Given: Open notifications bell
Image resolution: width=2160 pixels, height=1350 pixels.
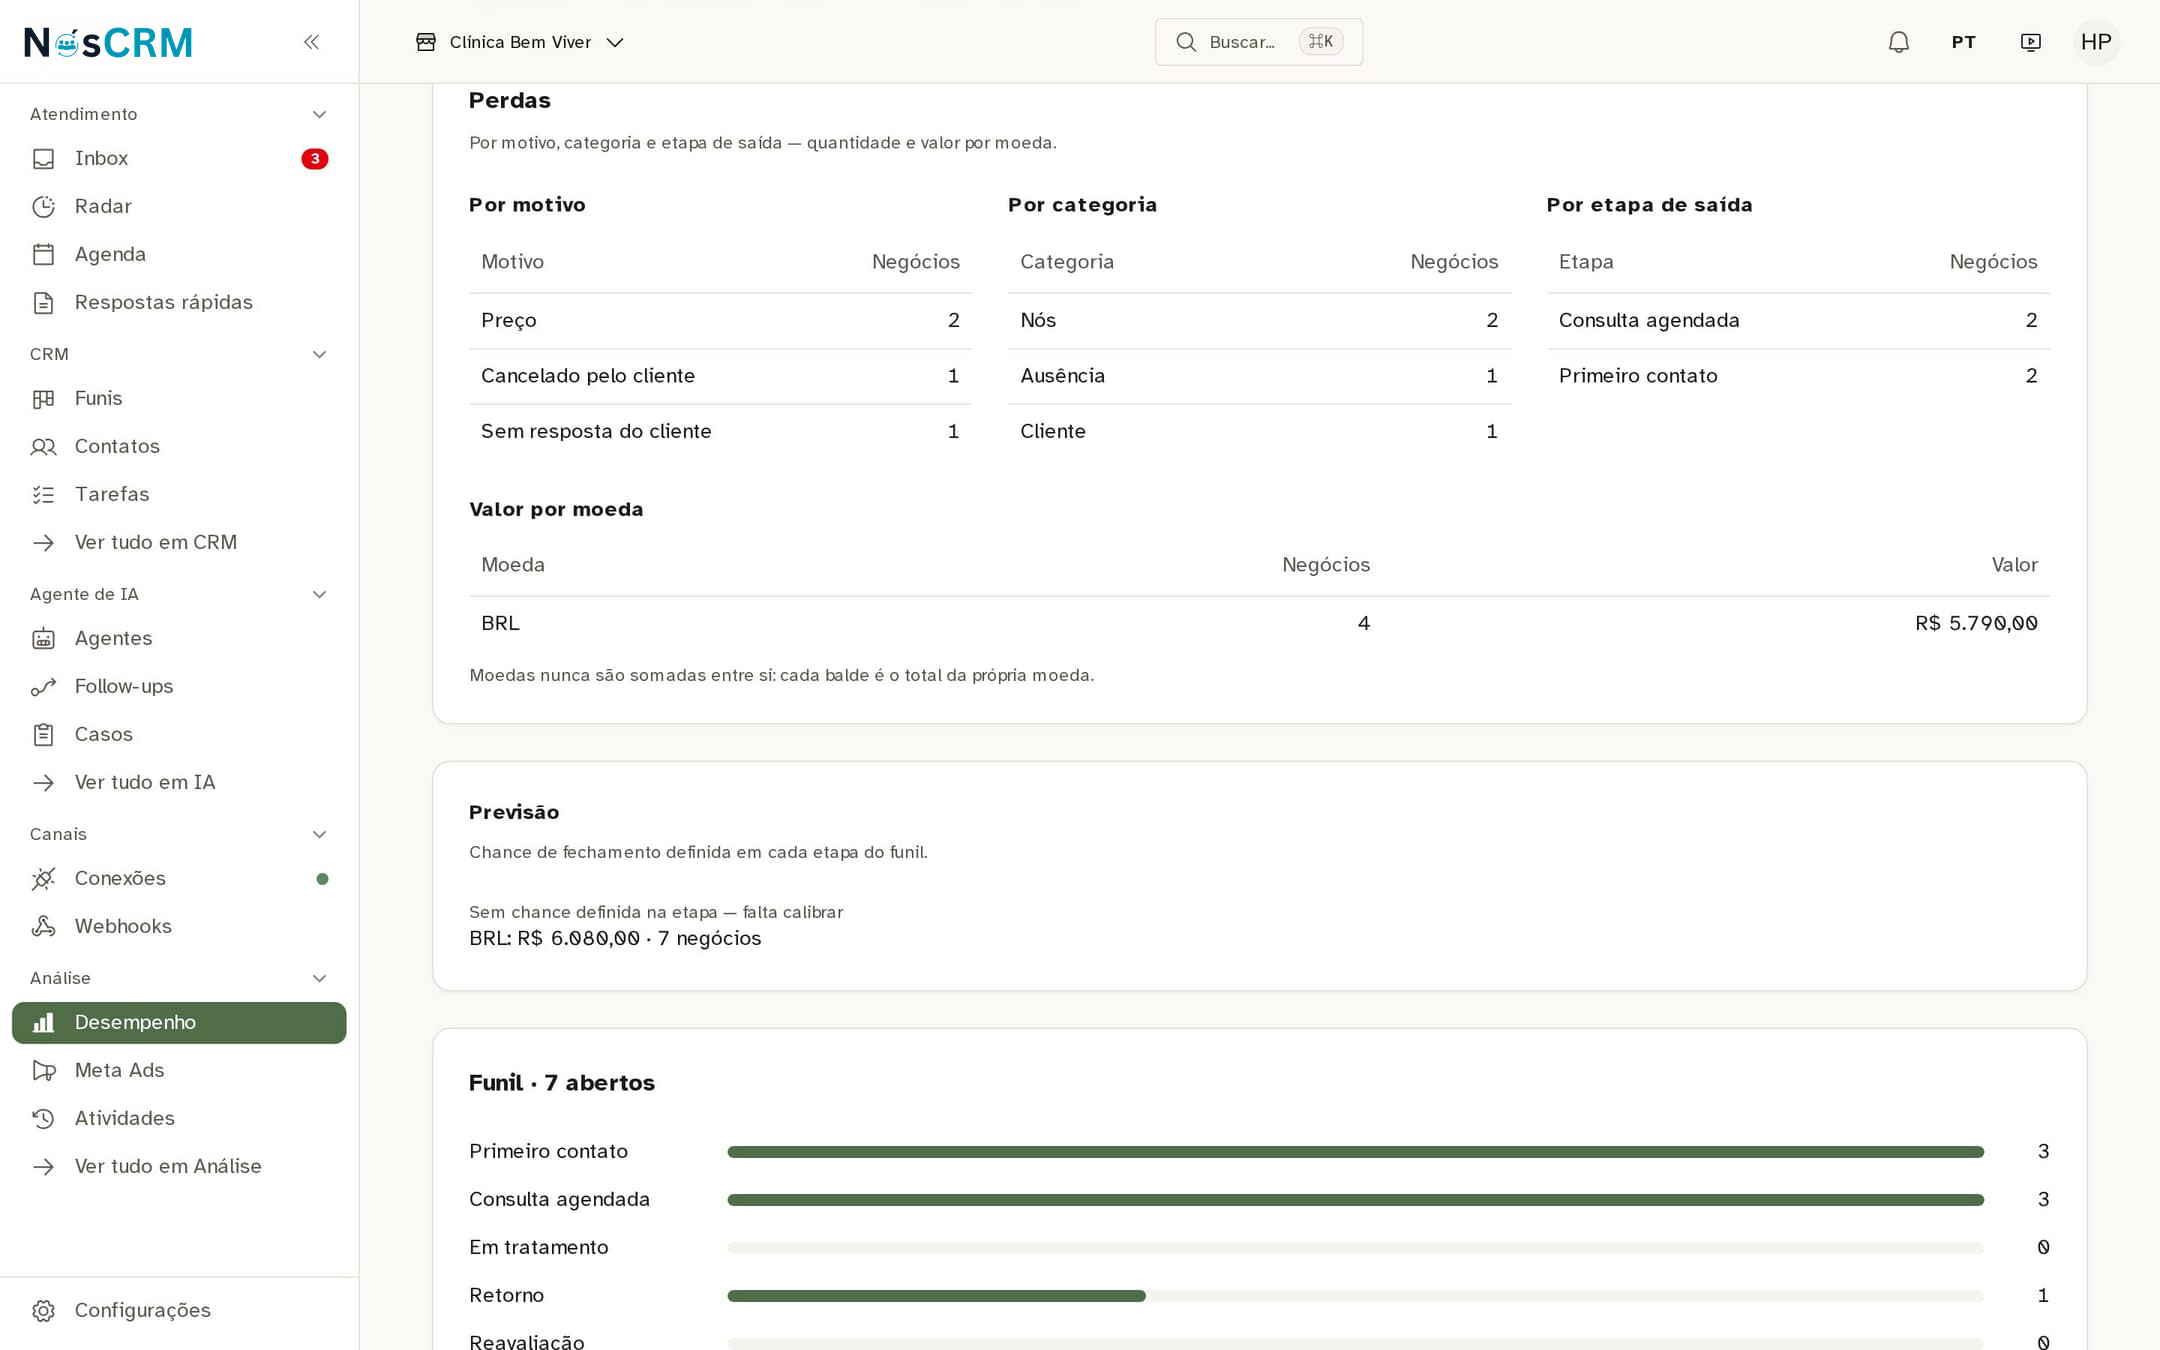Looking at the screenshot, I should 1898,42.
